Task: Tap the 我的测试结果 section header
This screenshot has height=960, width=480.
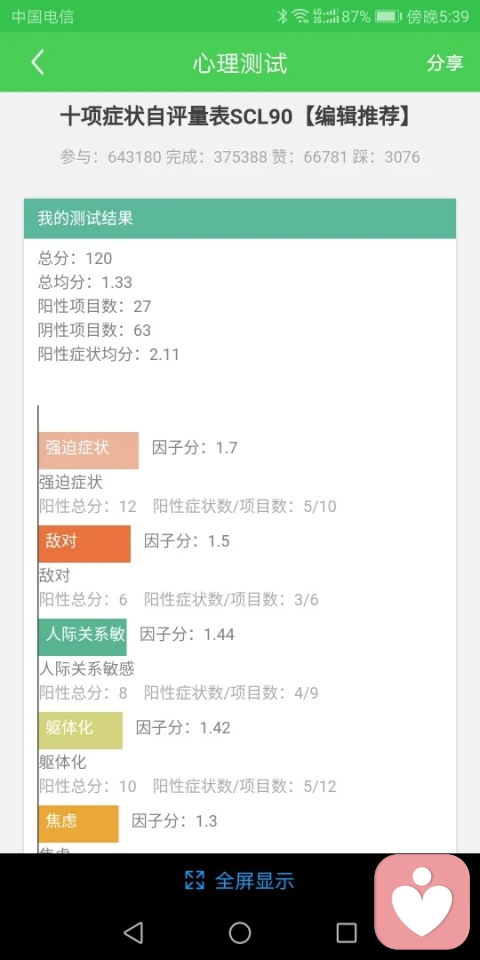Action: [240, 219]
